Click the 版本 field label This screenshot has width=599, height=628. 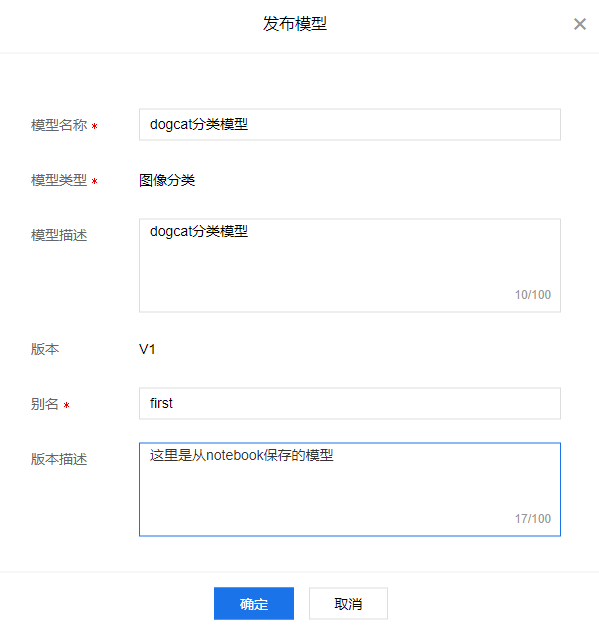pyautogui.click(x=45, y=349)
